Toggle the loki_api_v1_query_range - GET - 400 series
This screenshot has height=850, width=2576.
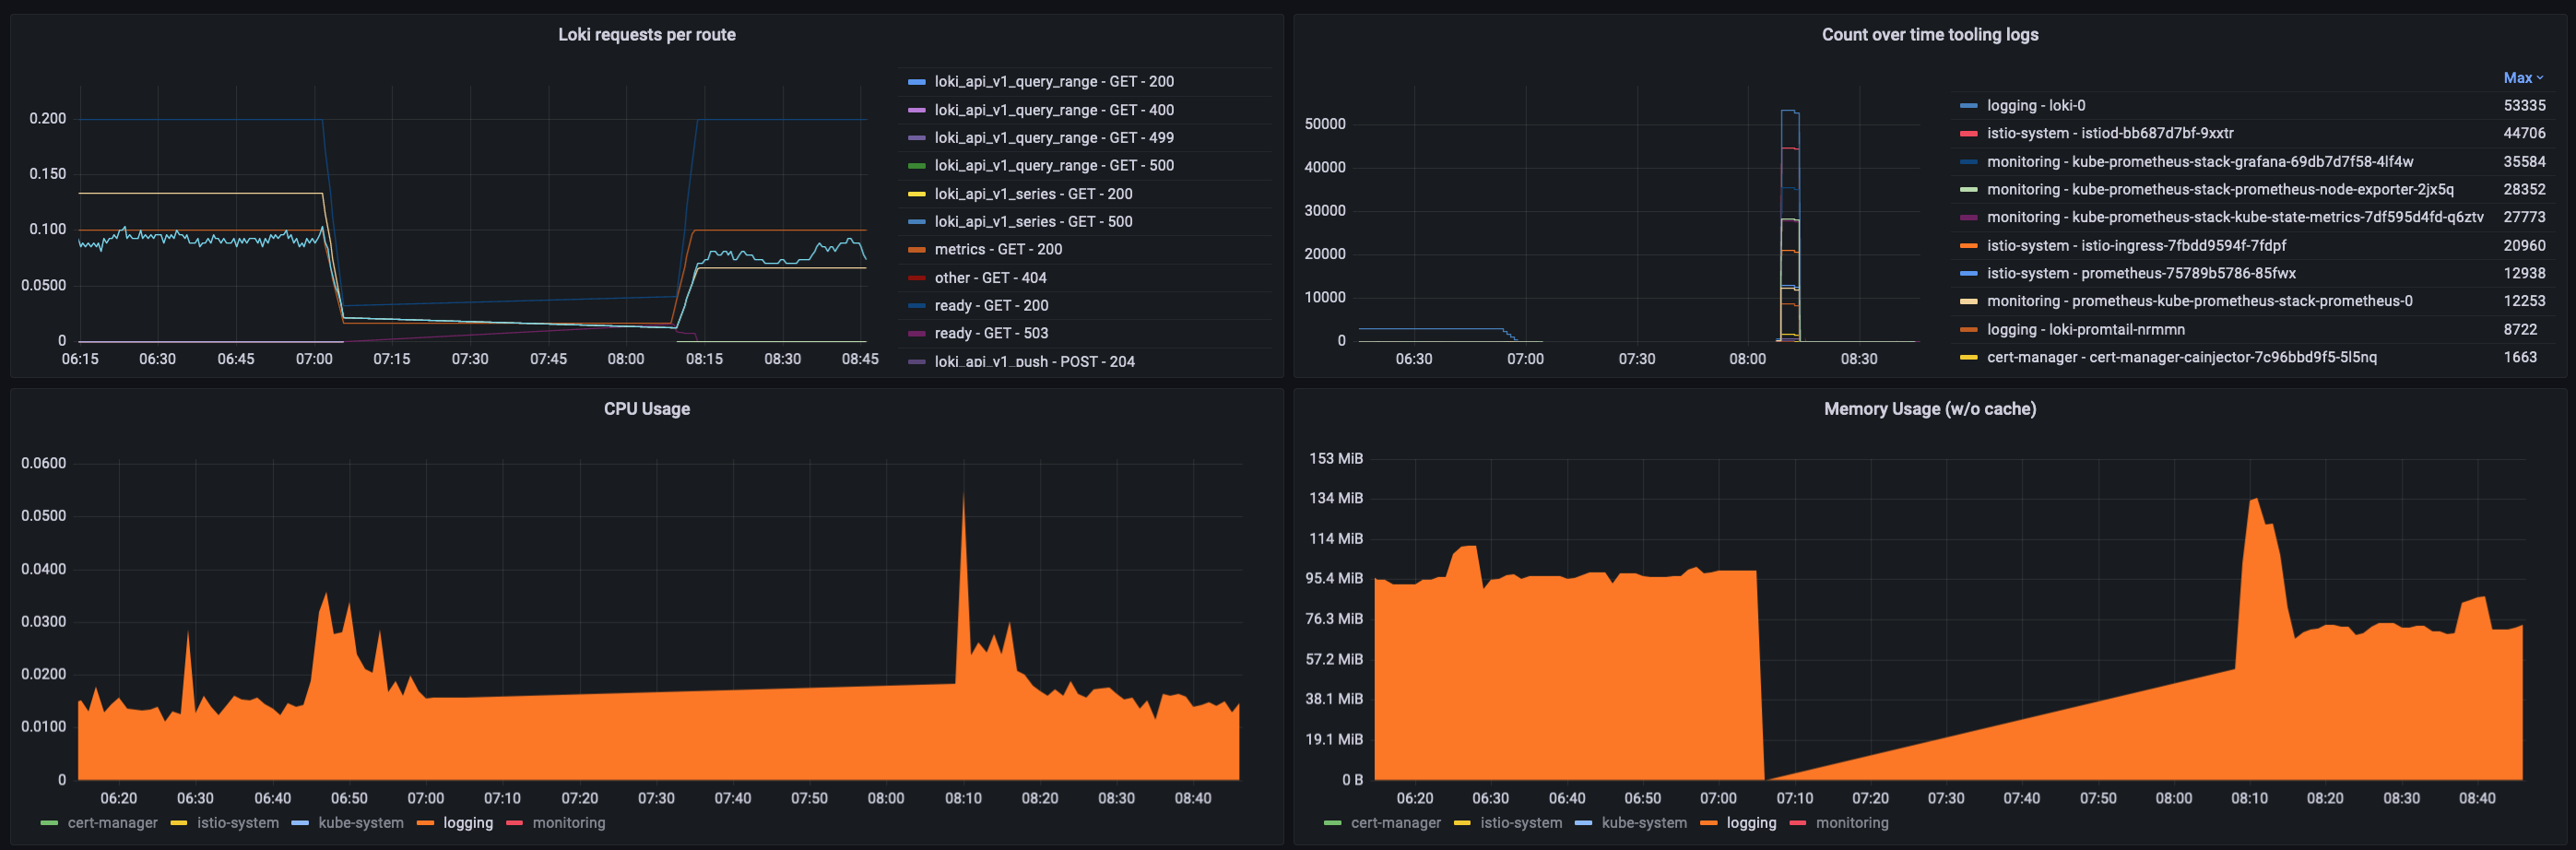tap(1053, 110)
